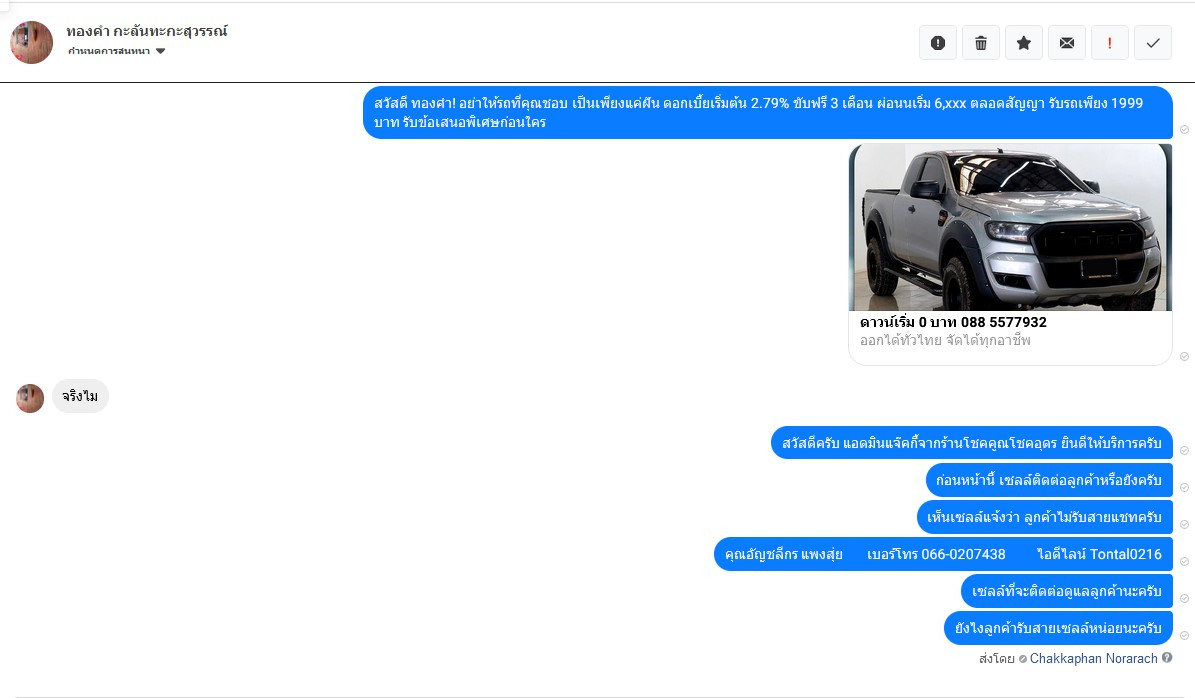Mark conversation as spam with exclamation circle icon
Image resolution: width=1195 pixels, height=698 pixels.
[937, 43]
